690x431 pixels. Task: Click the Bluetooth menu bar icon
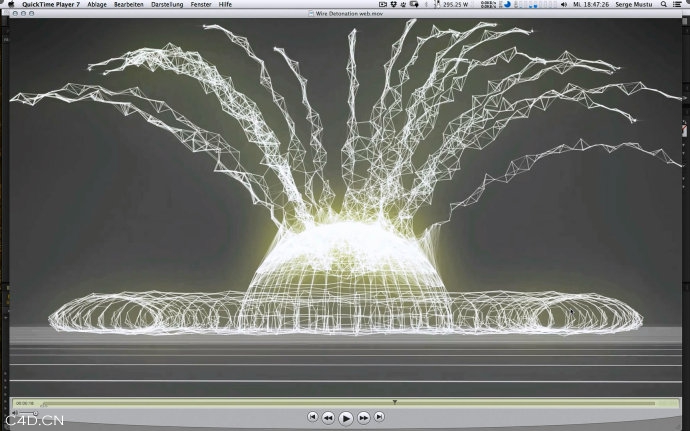point(426,4)
